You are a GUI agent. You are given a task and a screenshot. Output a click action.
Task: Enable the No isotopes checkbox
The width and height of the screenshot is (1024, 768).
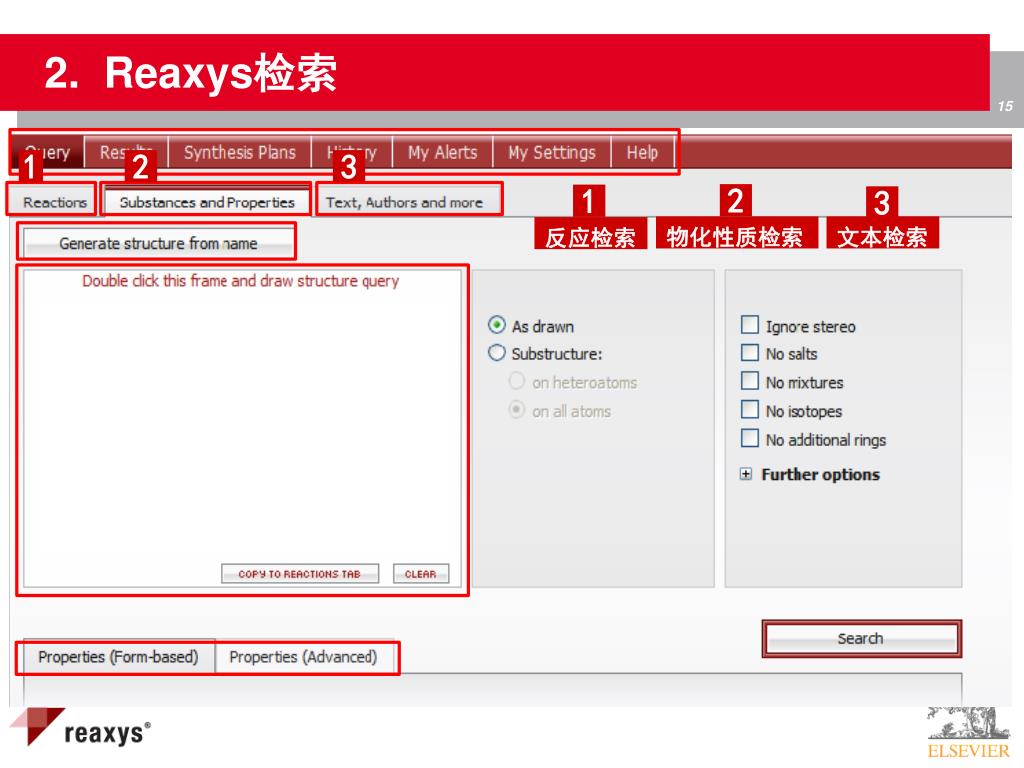tap(750, 409)
